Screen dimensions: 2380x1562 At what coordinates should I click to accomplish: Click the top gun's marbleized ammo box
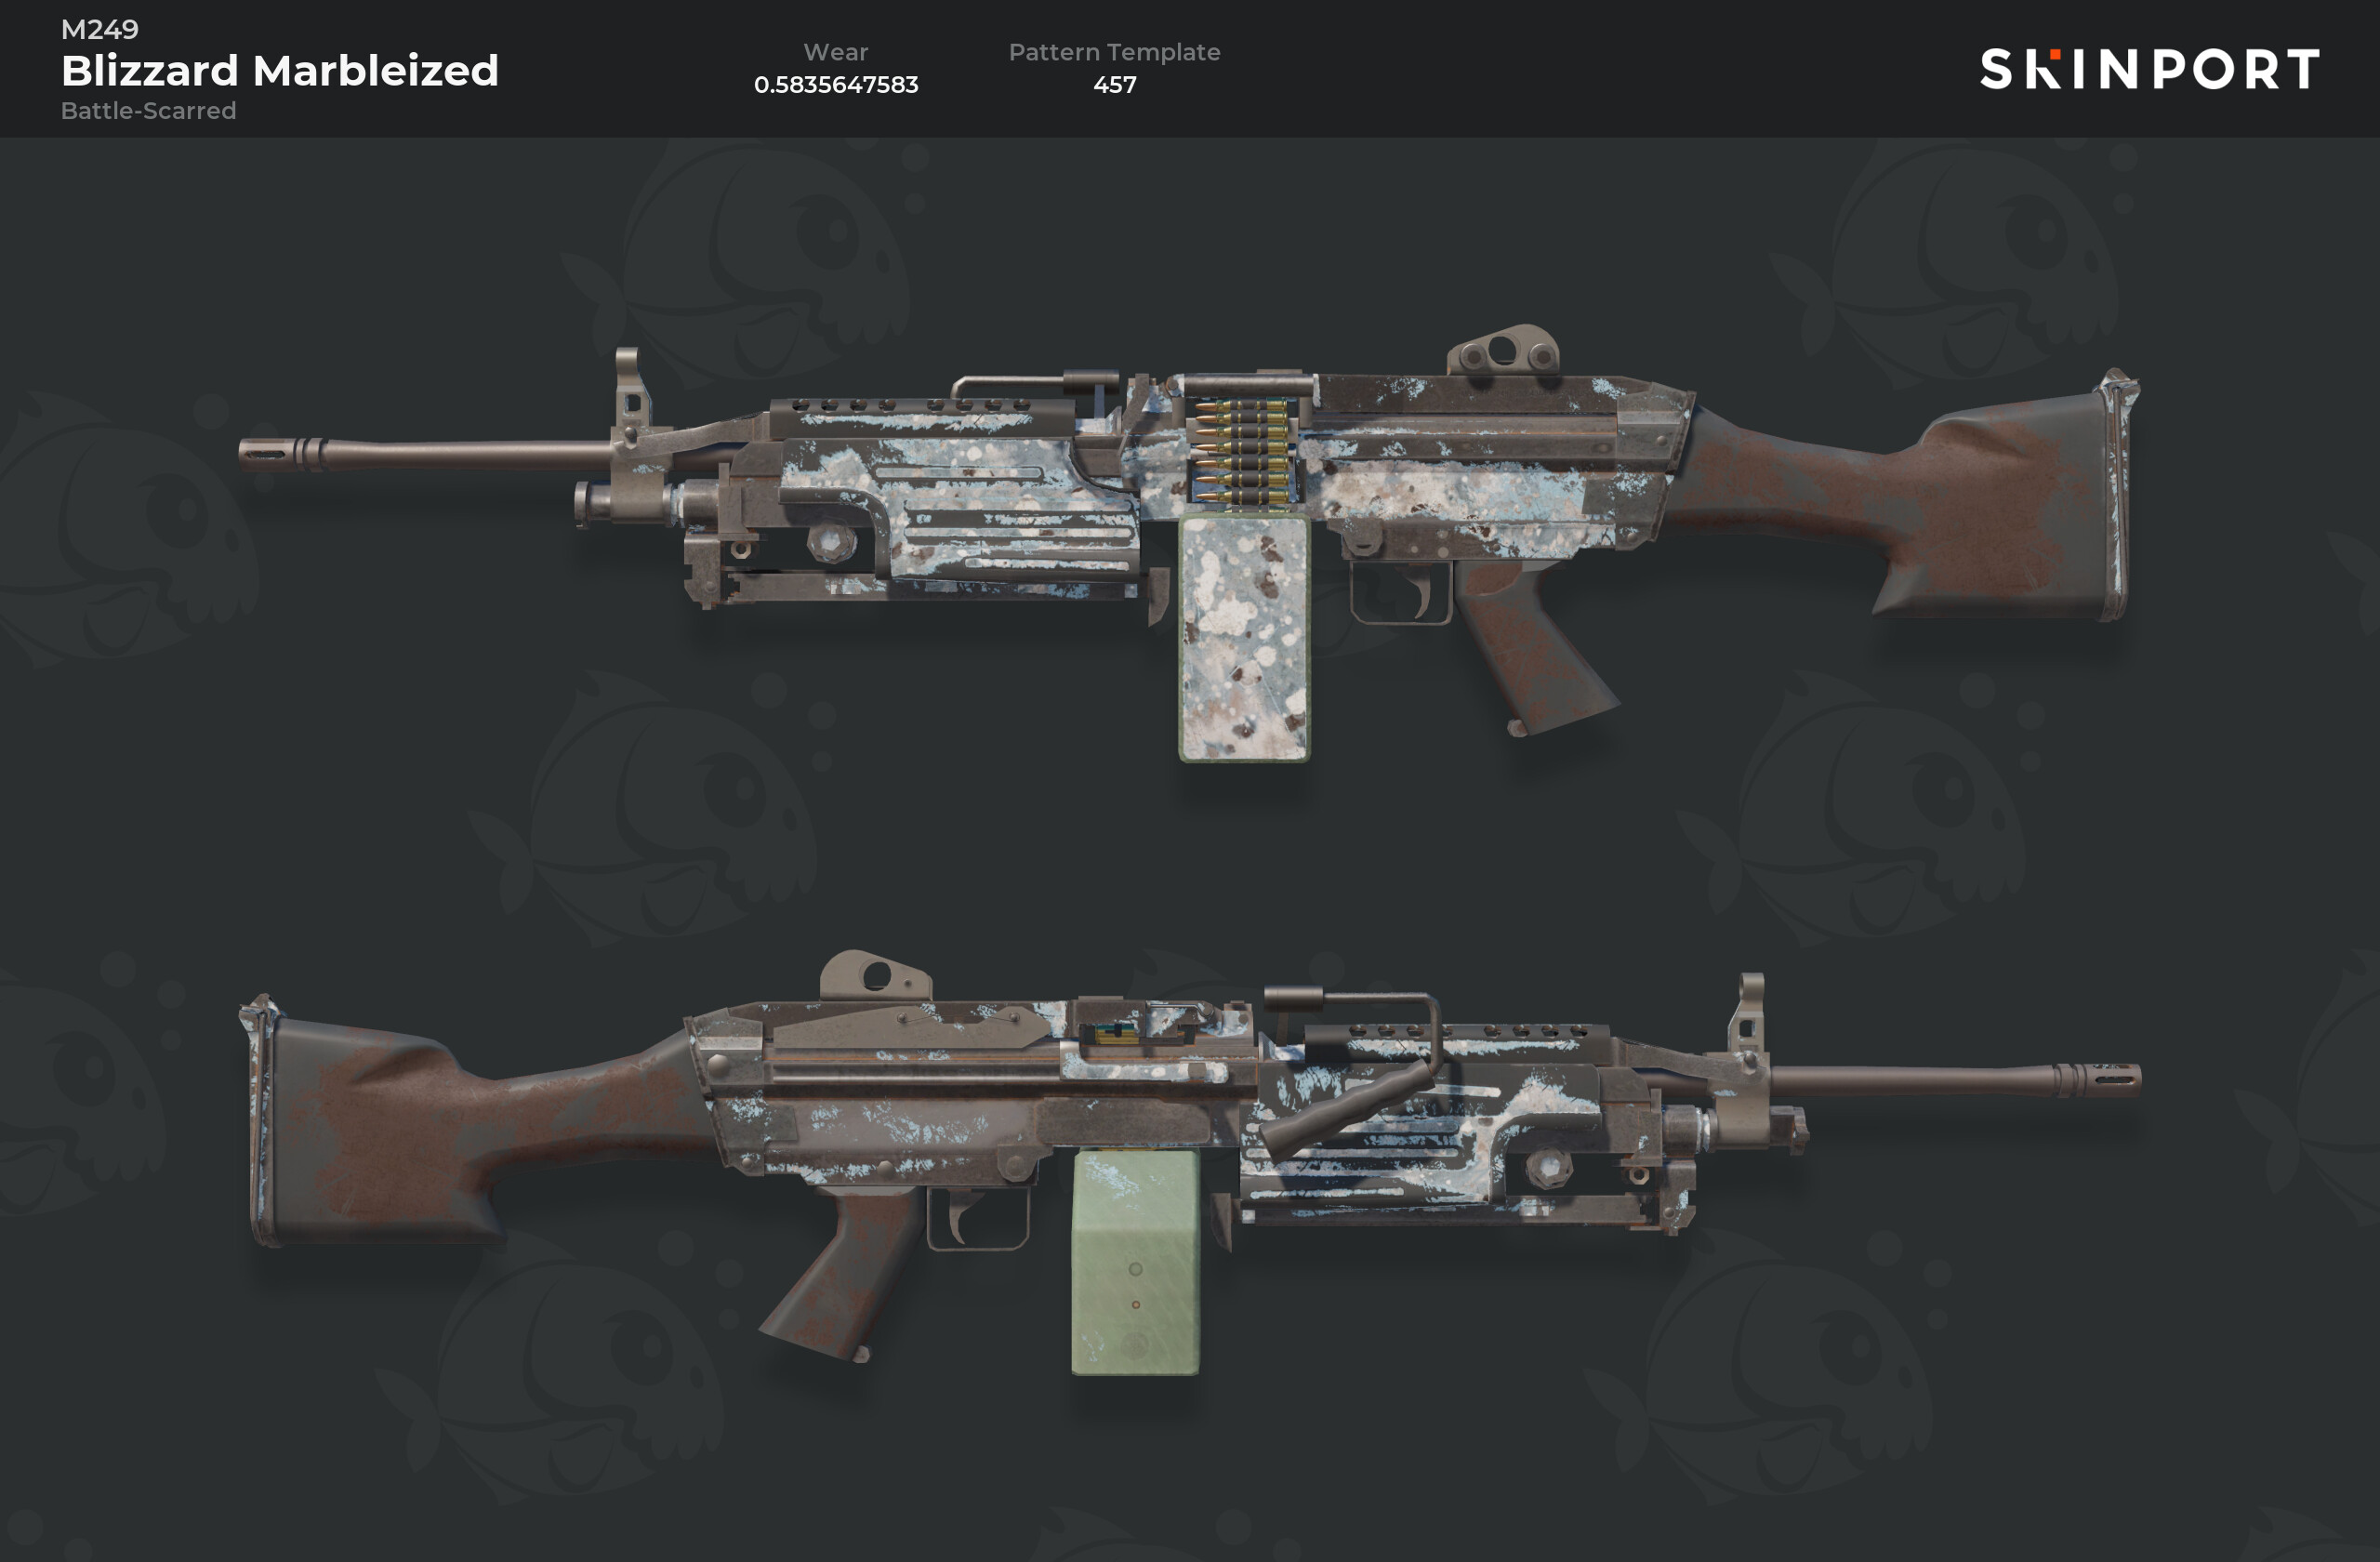click(x=1244, y=638)
